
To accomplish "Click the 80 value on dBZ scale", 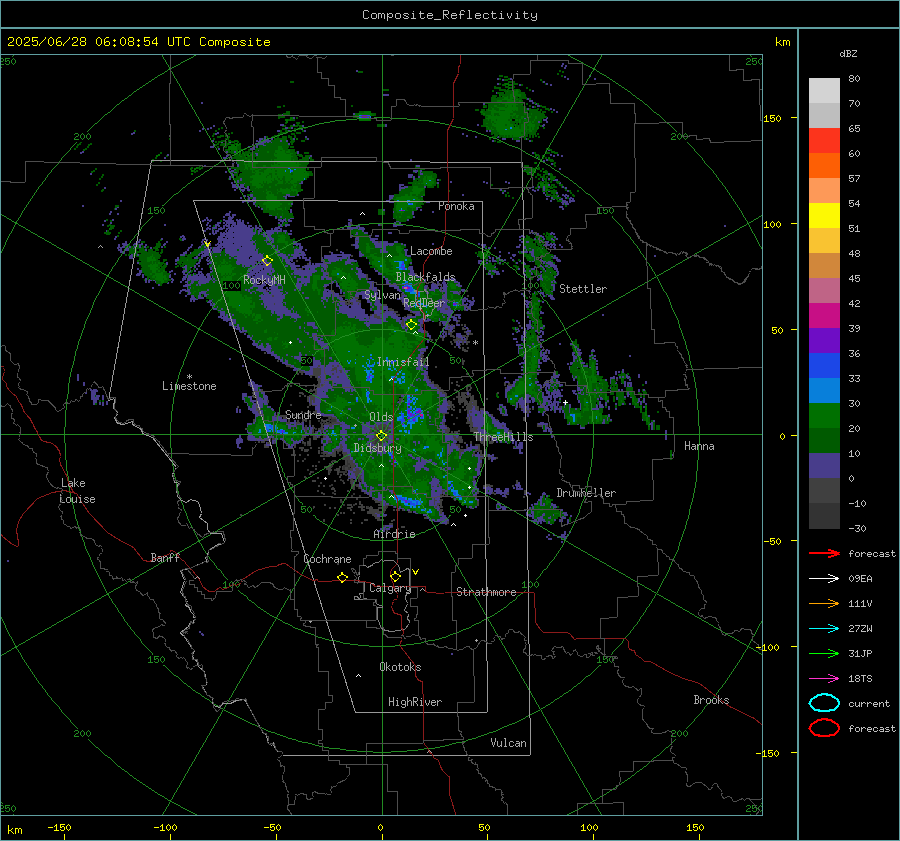I will 854,79.
